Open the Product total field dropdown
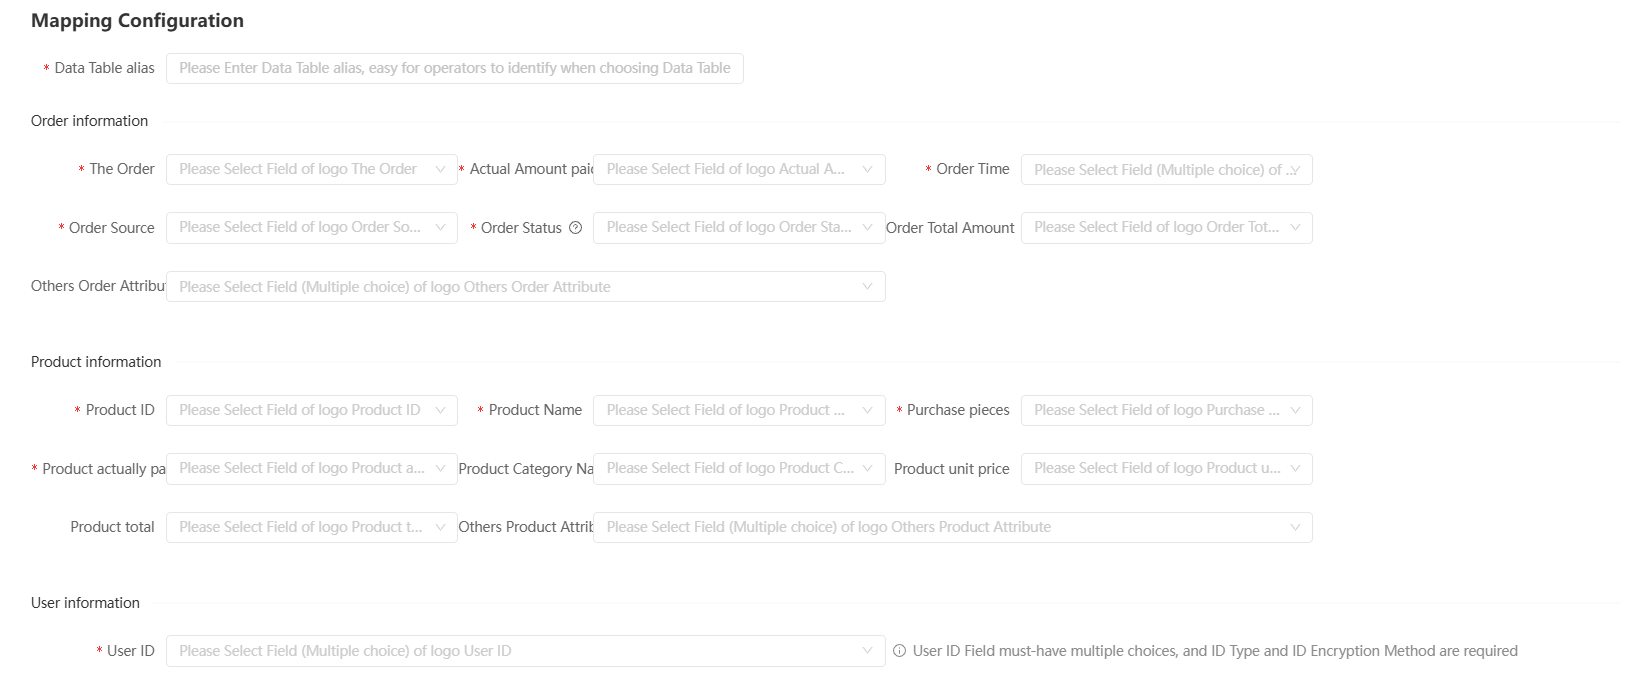The image size is (1630, 700). click(311, 527)
